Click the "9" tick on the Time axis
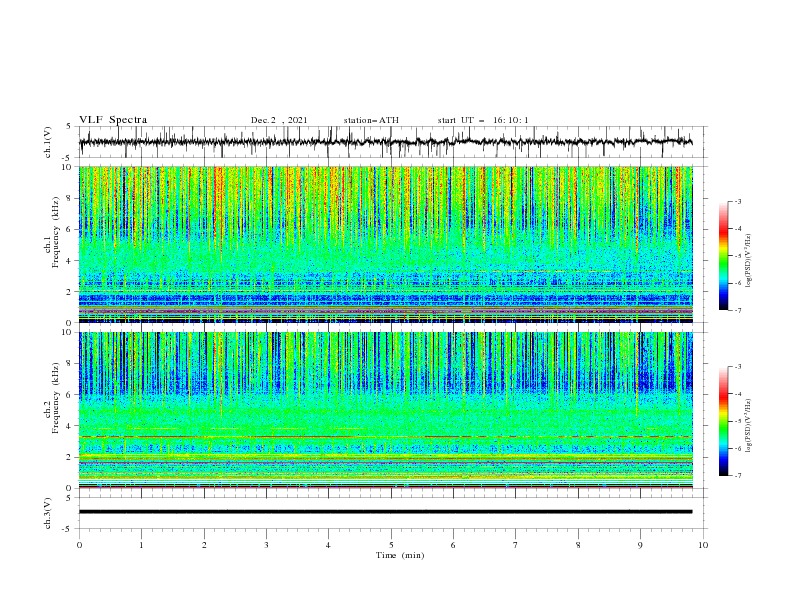Viewport: 792px width, 612px height. click(x=640, y=545)
